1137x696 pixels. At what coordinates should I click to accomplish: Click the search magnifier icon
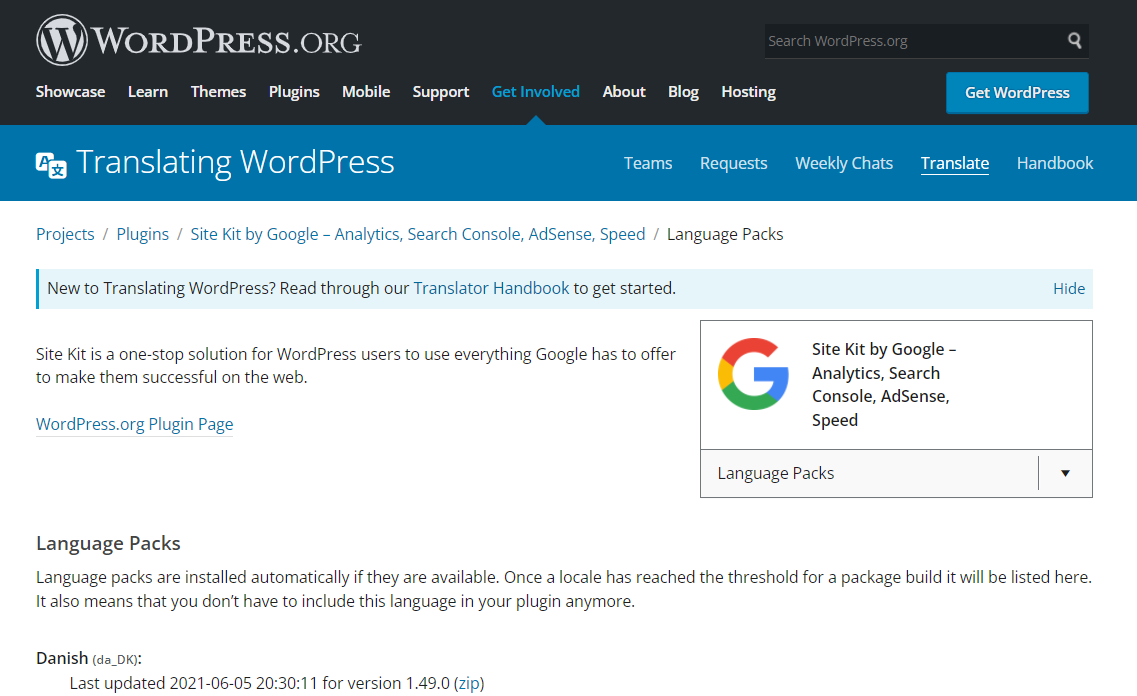pyautogui.click(x=1075, y=41)
